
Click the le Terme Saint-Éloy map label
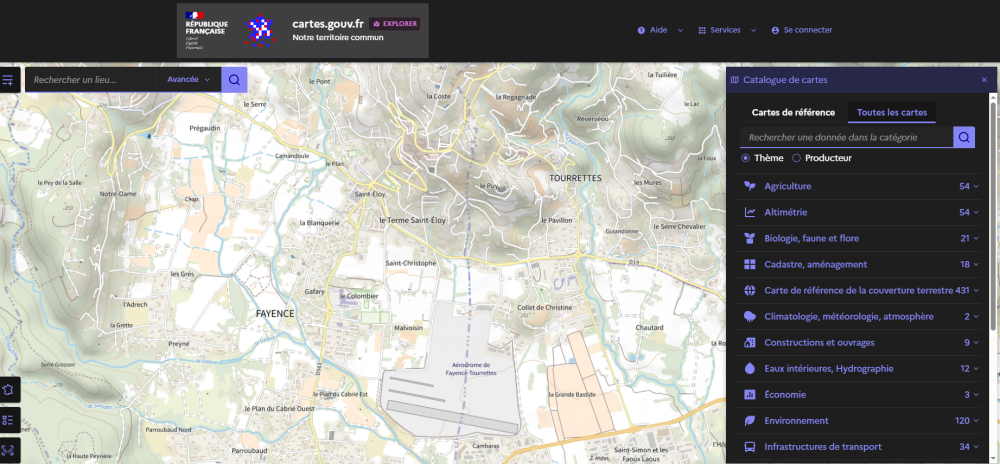[413, 220]
